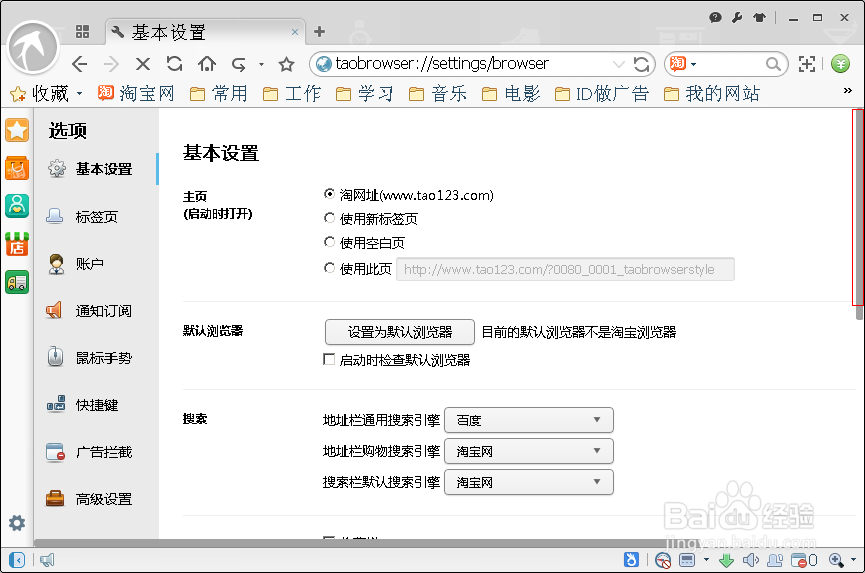Click the screenshot capture icon
The image size is (865, 573).
807,64
